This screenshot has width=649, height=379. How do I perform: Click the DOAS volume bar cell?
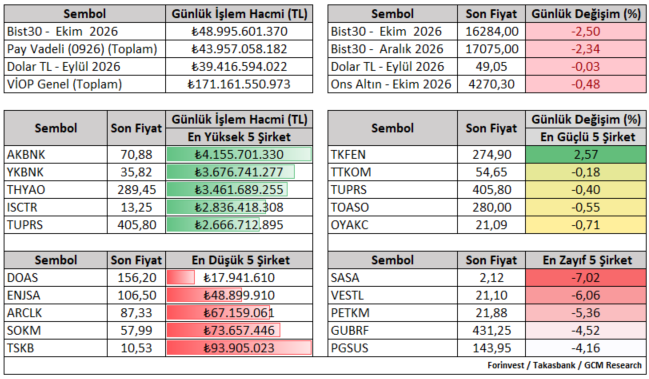[x=239, y=278]
